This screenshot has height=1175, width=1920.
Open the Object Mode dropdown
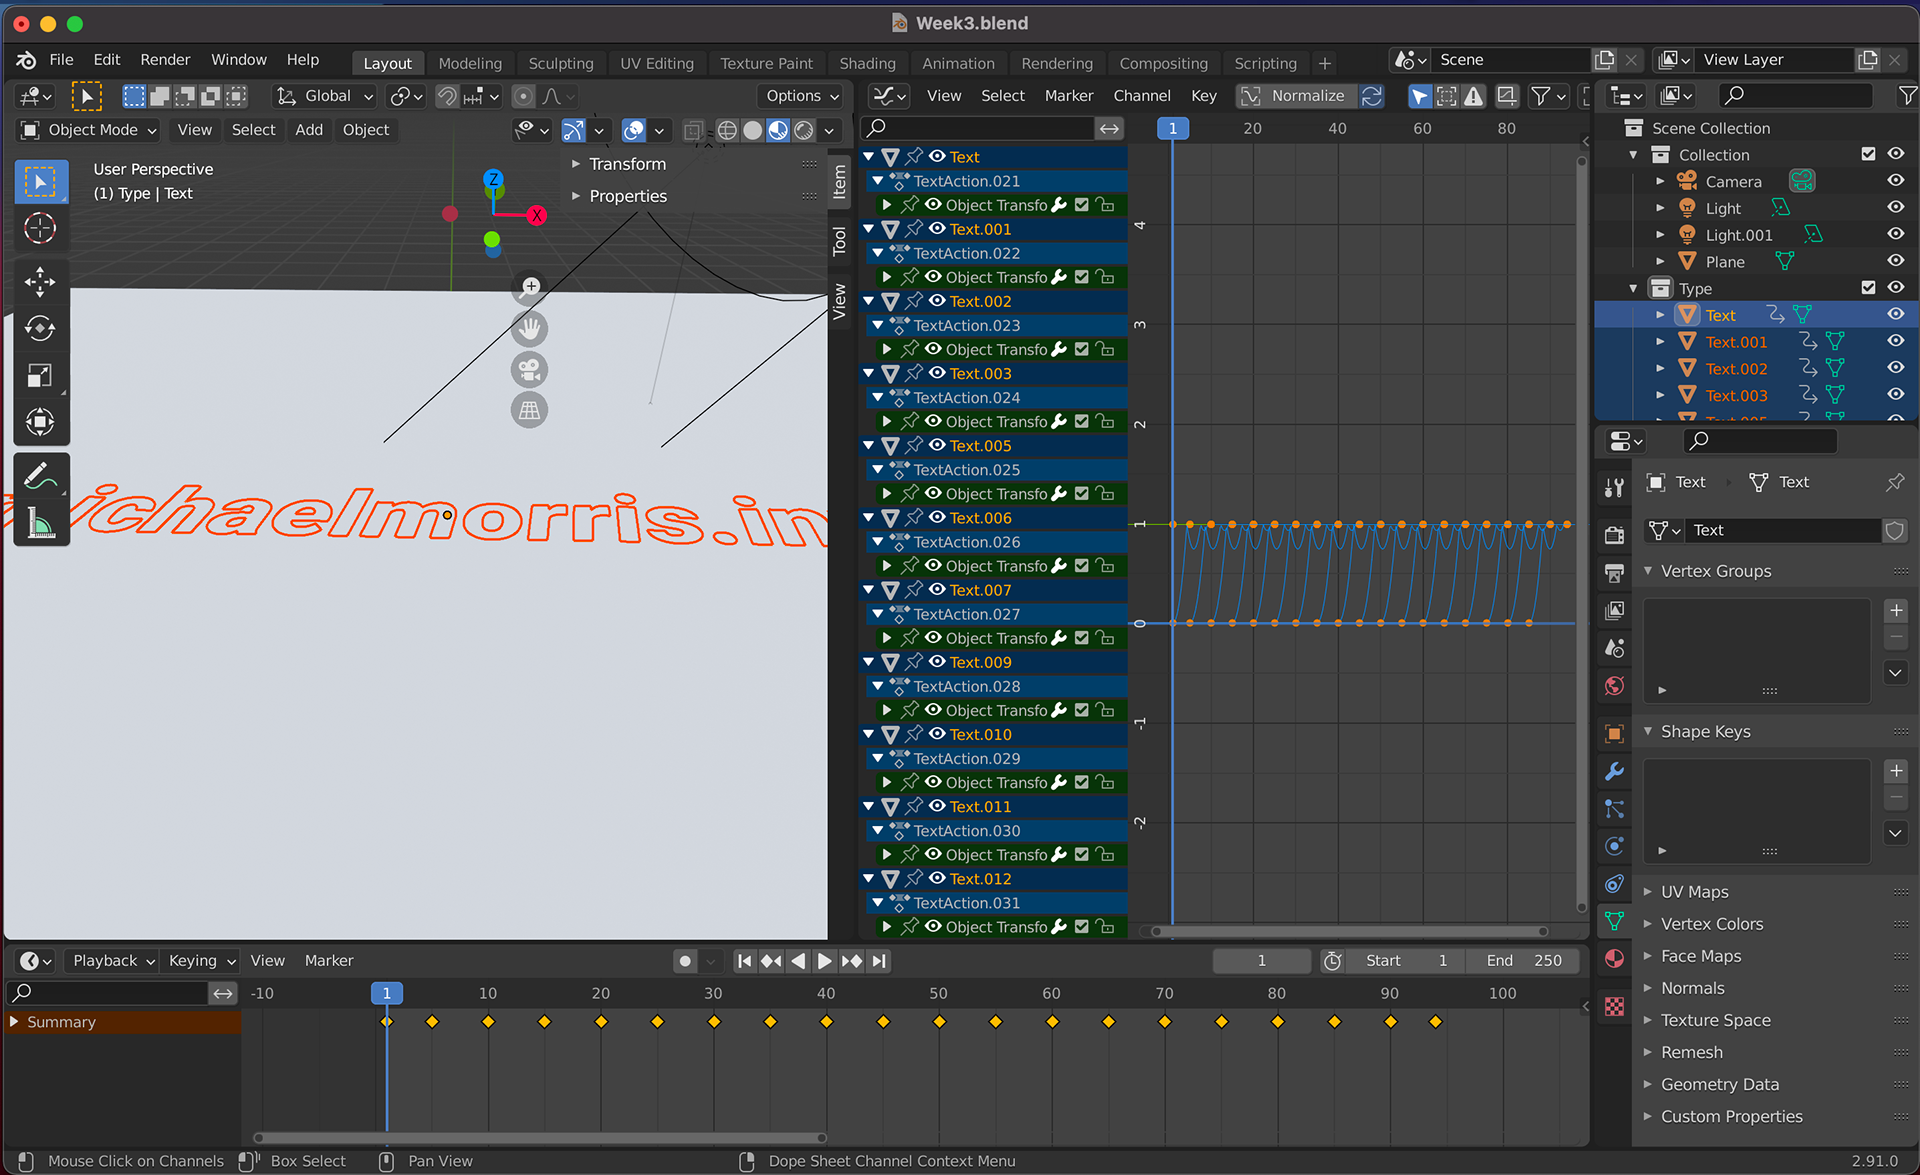pos(90,130)
